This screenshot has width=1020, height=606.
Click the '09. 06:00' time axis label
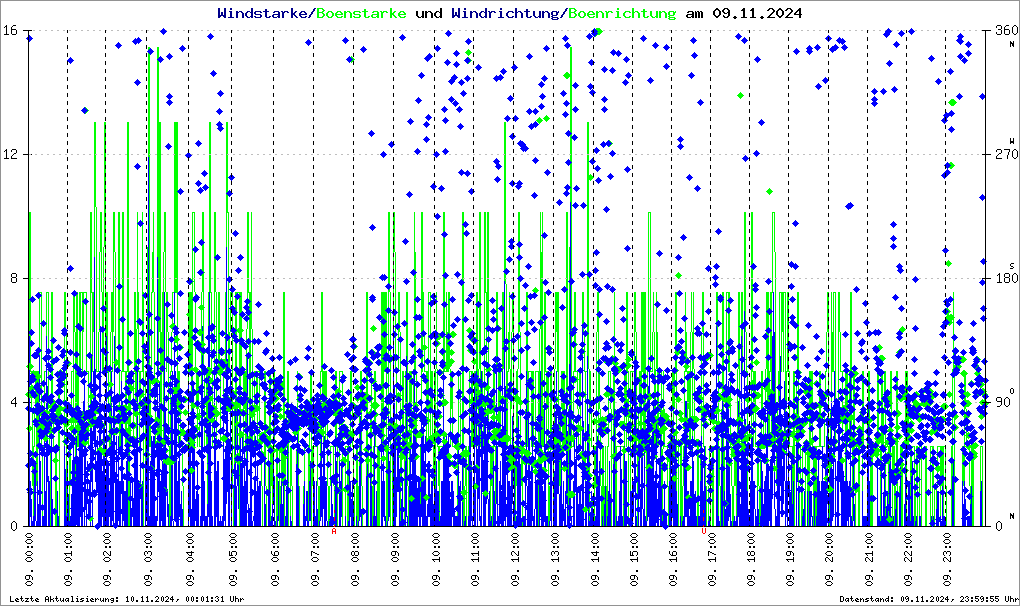click(275, 560)
